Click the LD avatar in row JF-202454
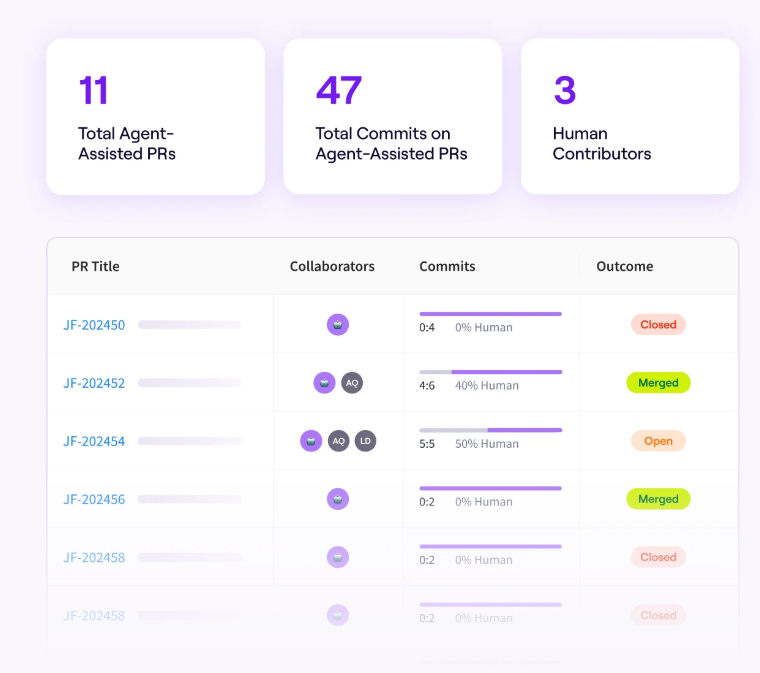Viewport: 760px width, 673px height. point(365,441)
